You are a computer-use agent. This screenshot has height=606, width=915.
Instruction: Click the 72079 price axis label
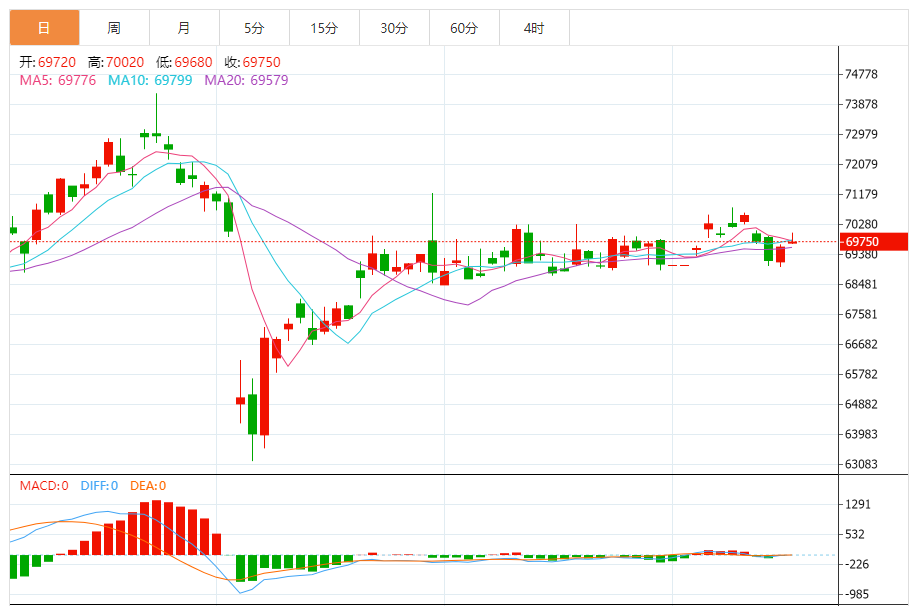pyautogui.click(x=861, y=164)
